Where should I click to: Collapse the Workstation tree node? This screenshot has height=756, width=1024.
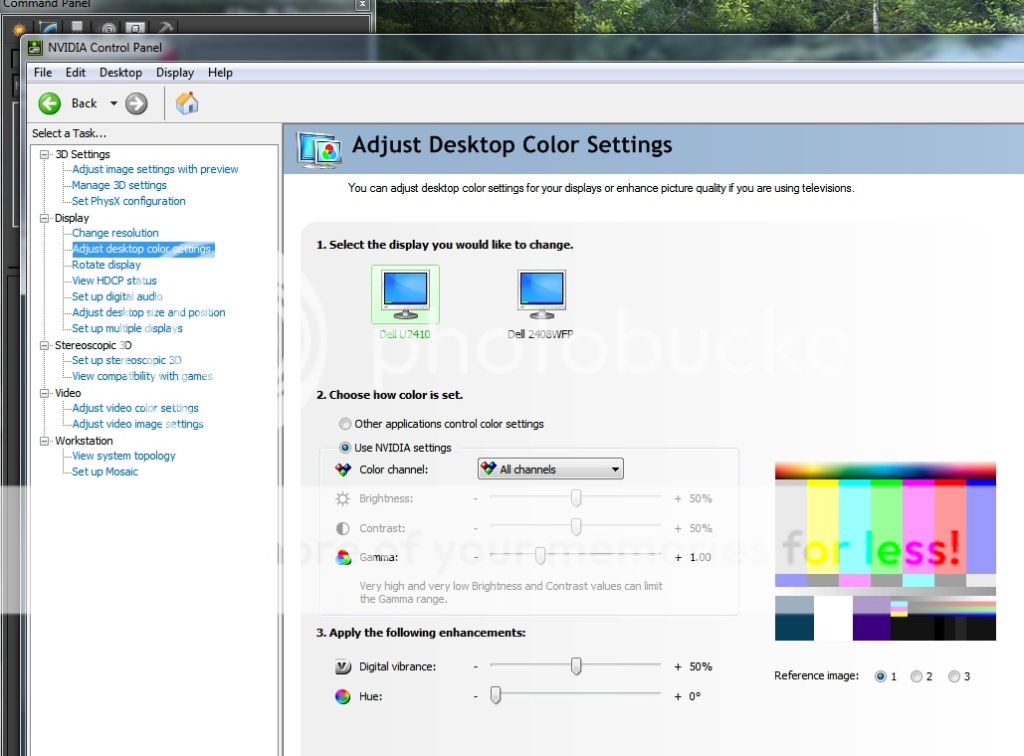(x=45, y=441)
